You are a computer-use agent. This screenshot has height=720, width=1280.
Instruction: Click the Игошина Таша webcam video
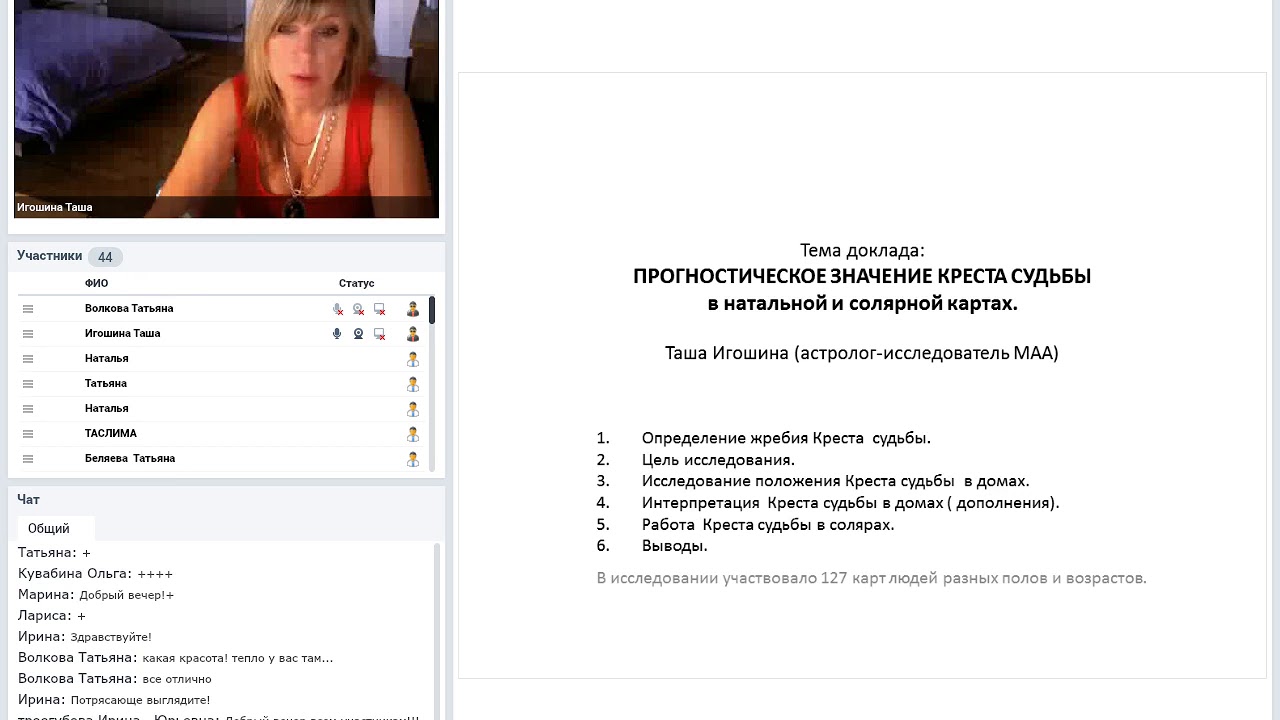pos(226,108)
